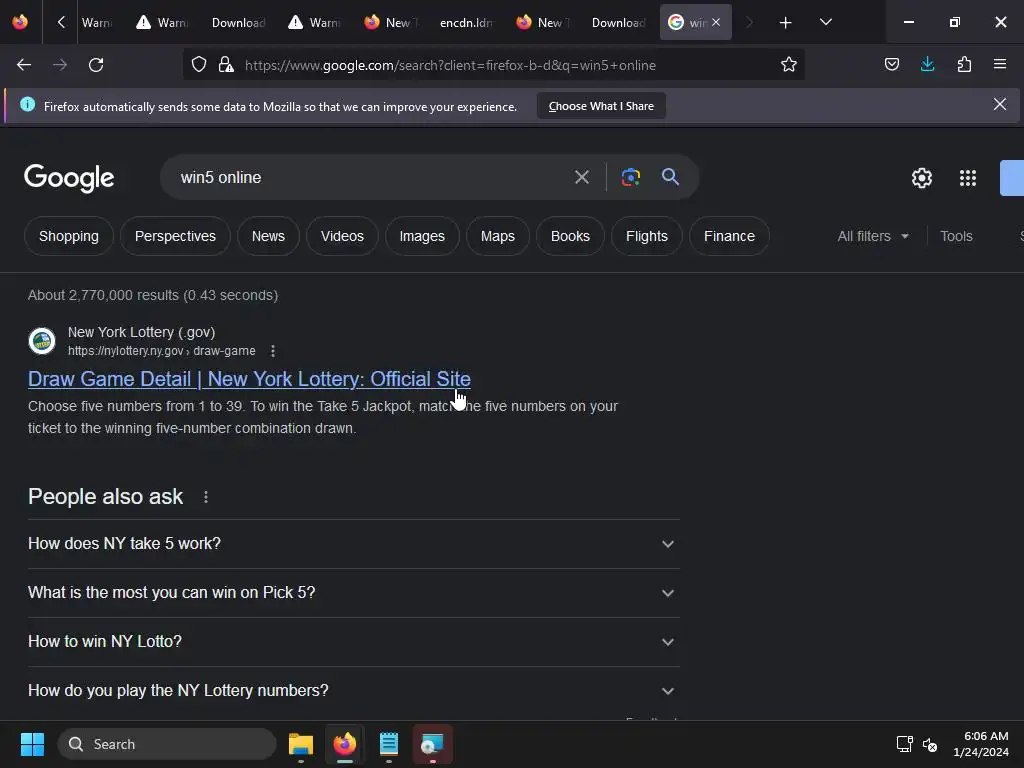Open Google apps grid
Image resolution: width=1024 pixels, height=768 pixels.
tap(968, 178)
